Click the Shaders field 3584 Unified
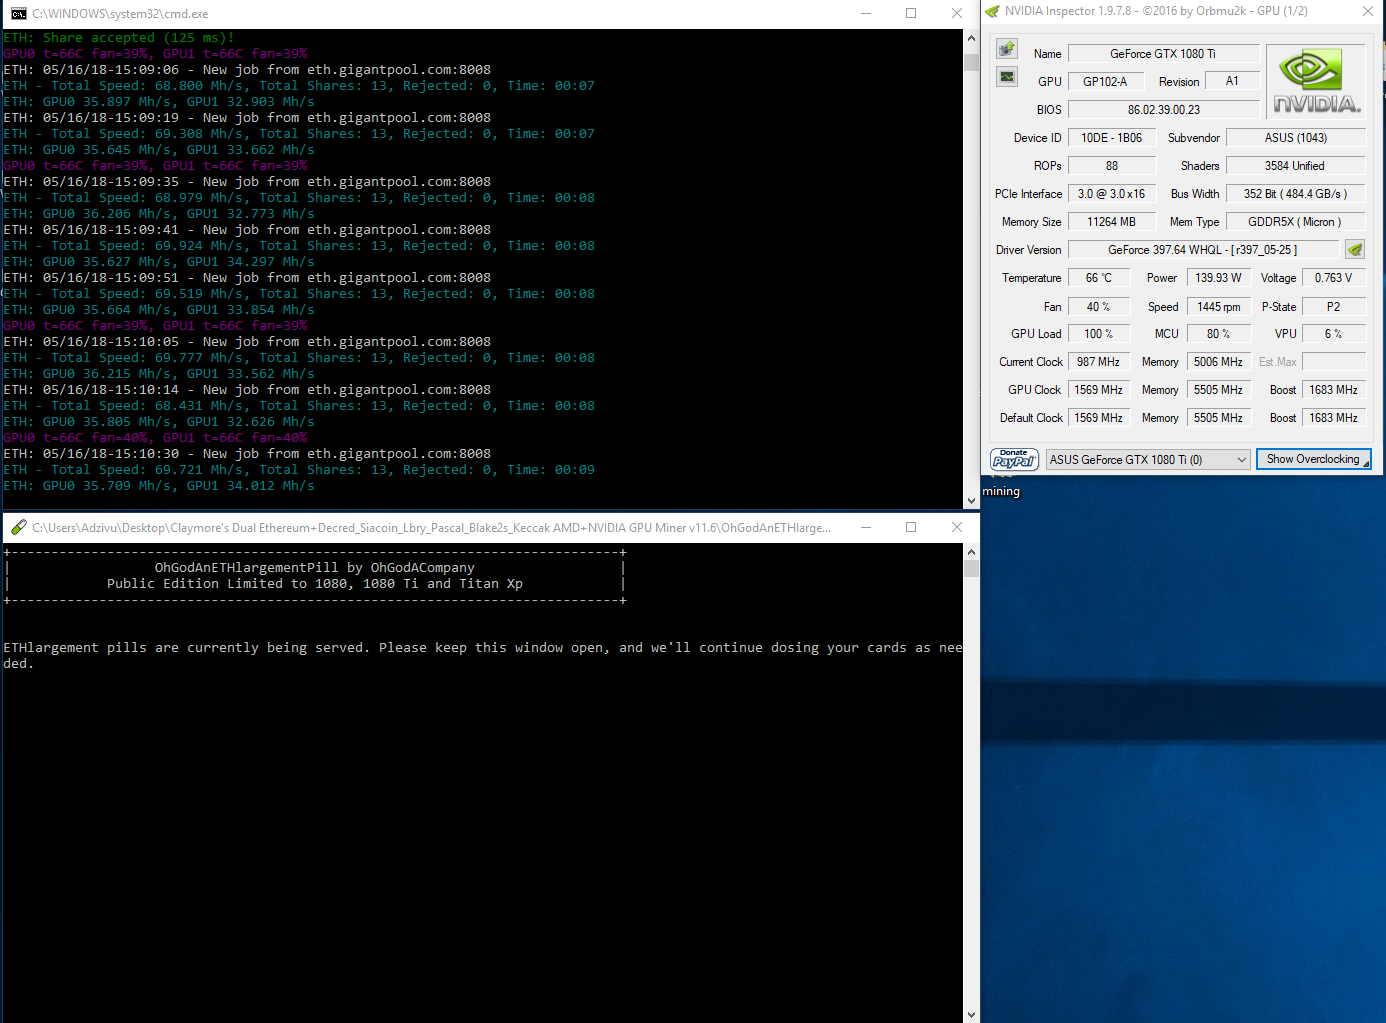The width and height of the screenshot is (1386, 1023). pos(1296,166)
